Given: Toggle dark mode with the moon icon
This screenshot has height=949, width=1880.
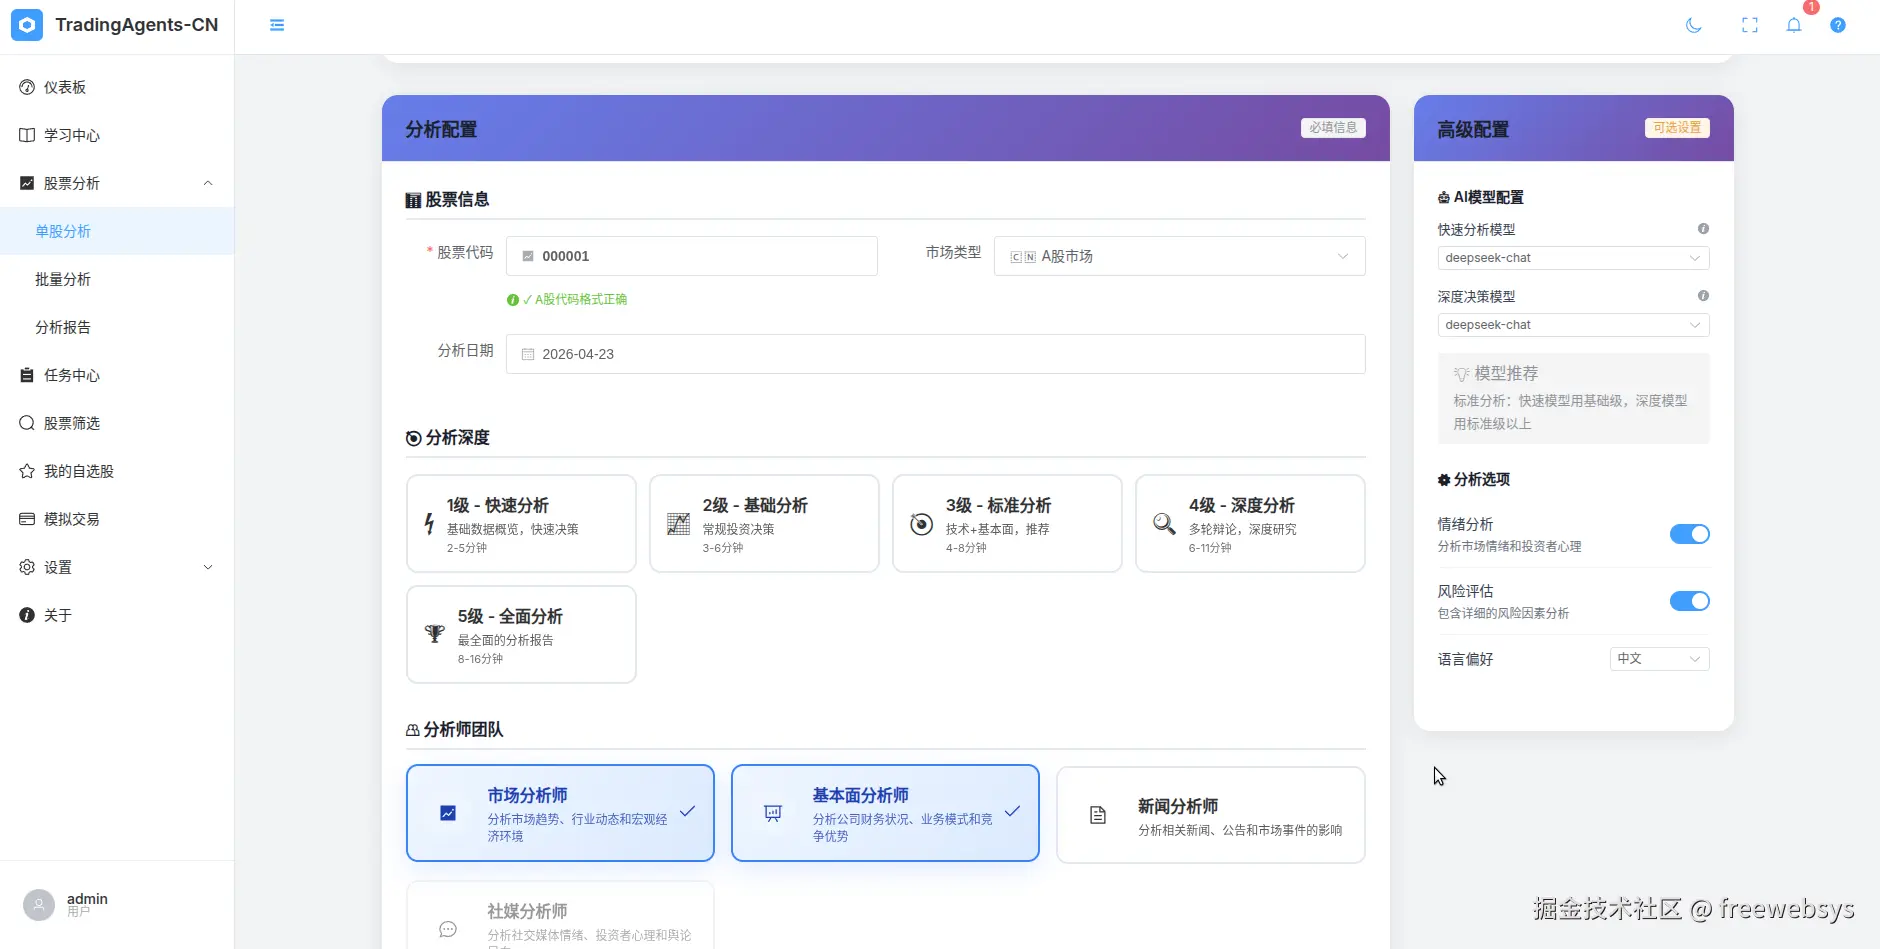Looking at the screenshot, I should 1692,25.
